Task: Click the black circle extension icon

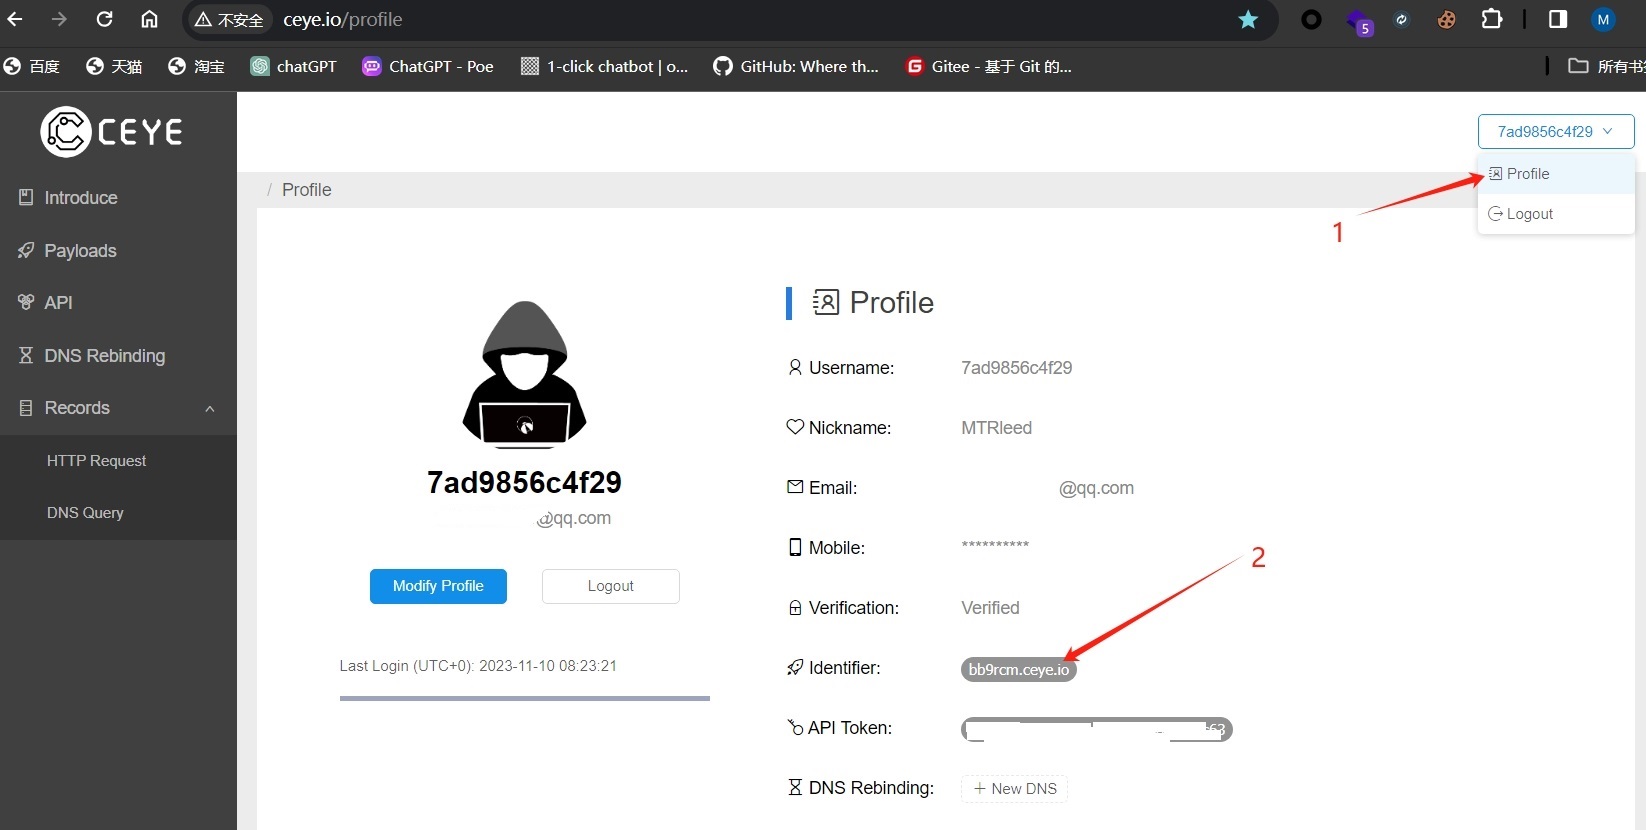Action: [1311, 19]
